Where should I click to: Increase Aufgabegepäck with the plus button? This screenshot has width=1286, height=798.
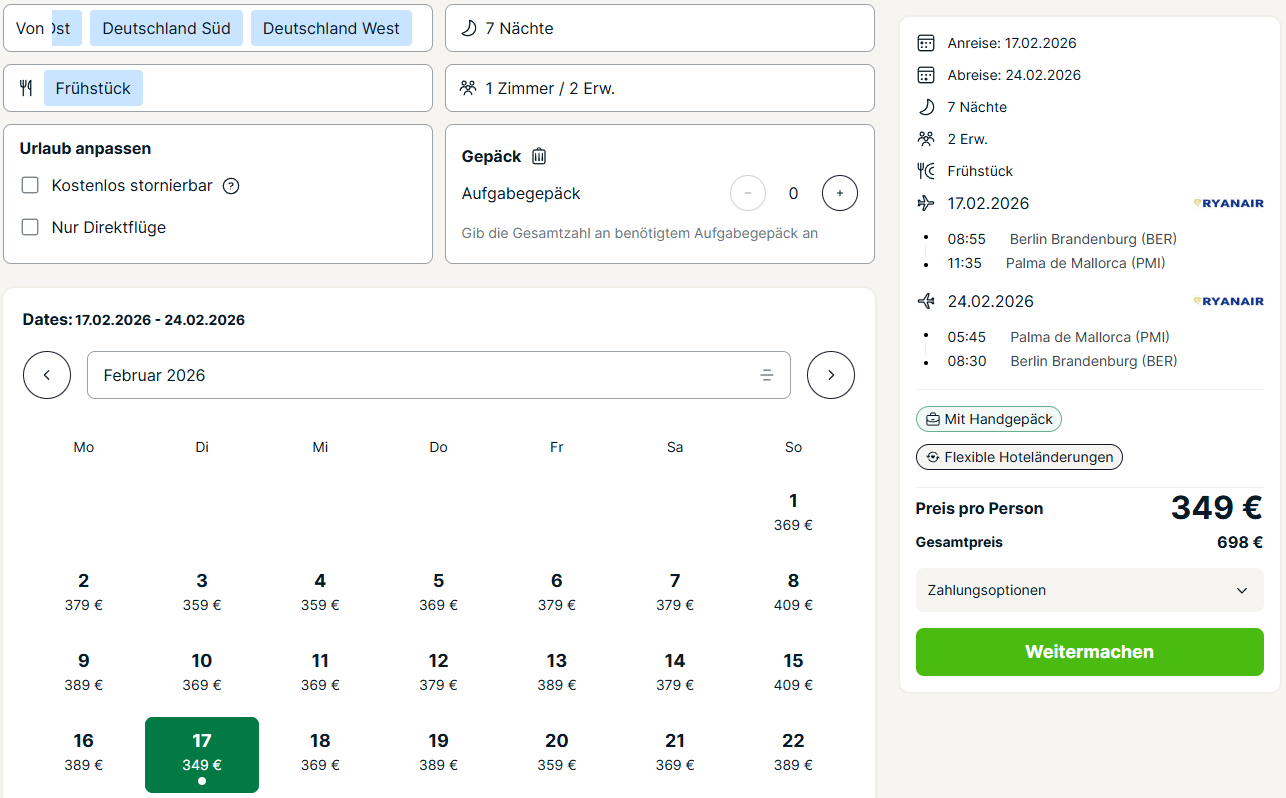point(840,193)
